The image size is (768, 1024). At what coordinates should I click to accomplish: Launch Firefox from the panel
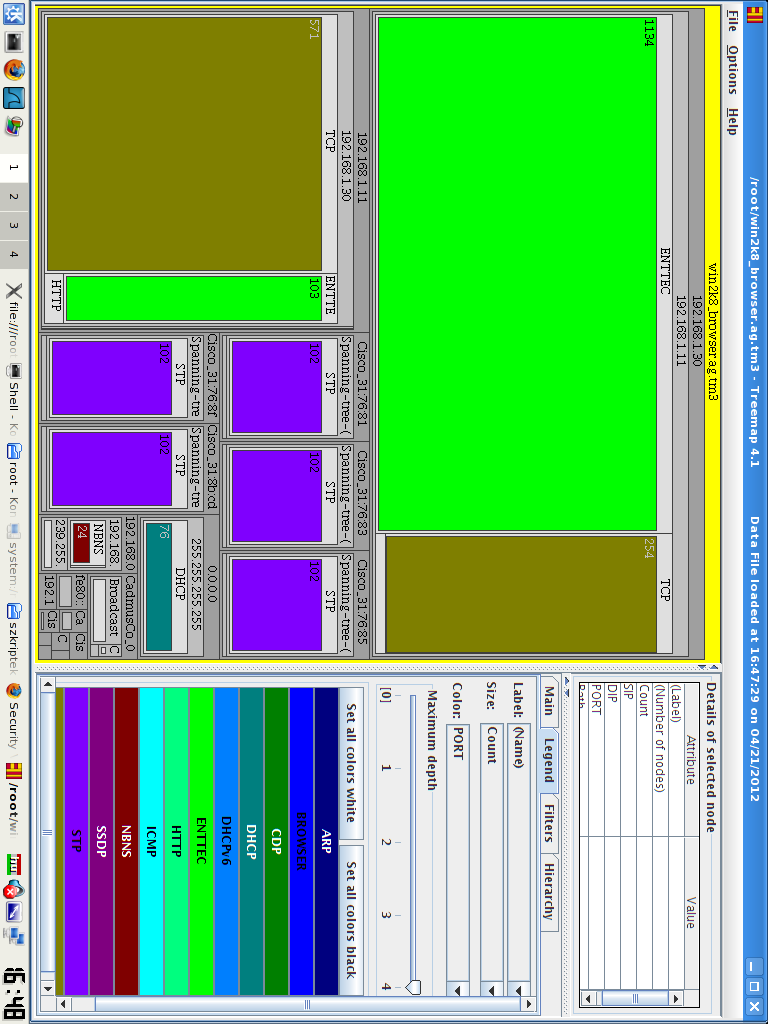click(x=14, y=69)
